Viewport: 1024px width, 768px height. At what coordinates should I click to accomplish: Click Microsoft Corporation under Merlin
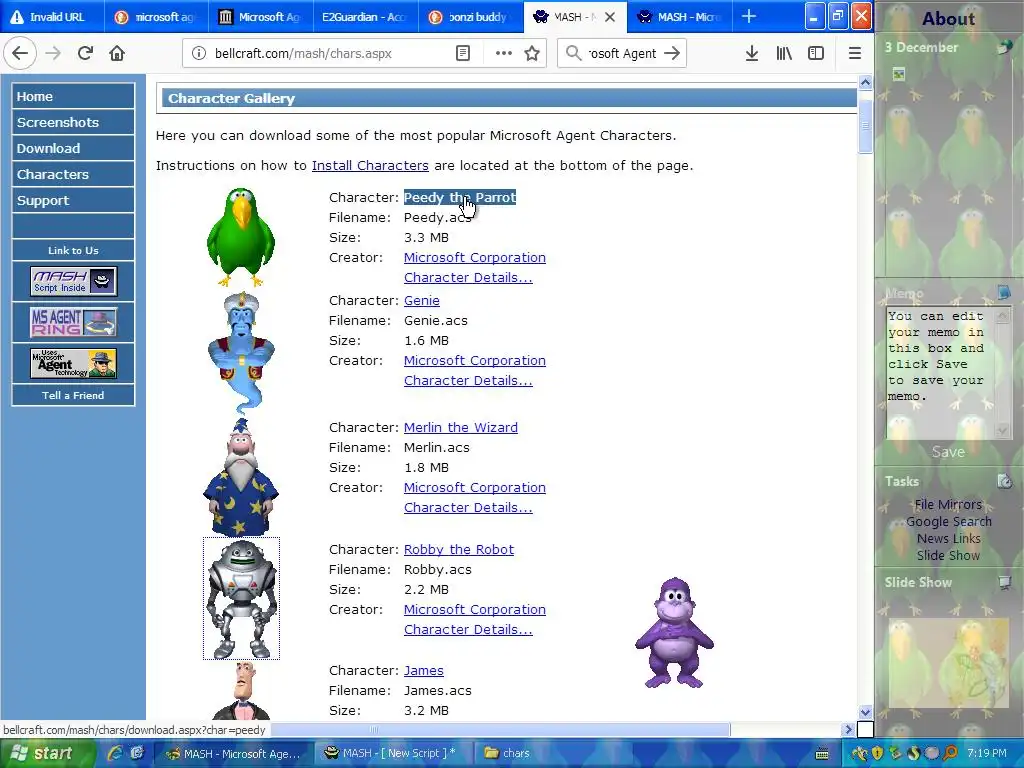475,487
